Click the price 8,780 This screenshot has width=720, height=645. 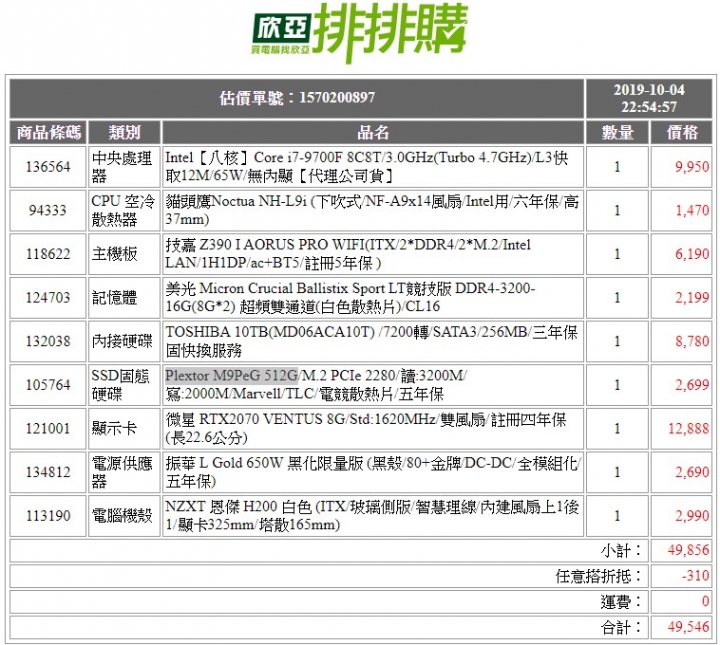coord(692,341)
